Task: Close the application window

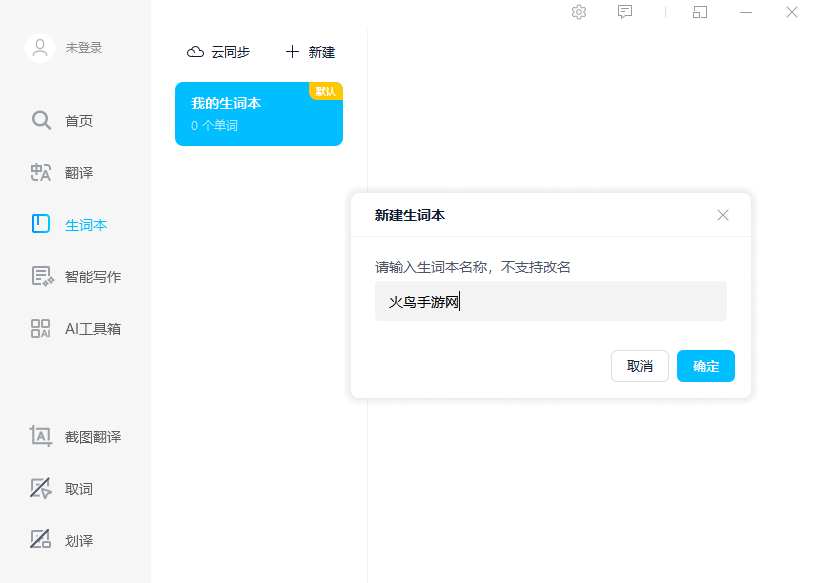Action: (x=792, y=12)
